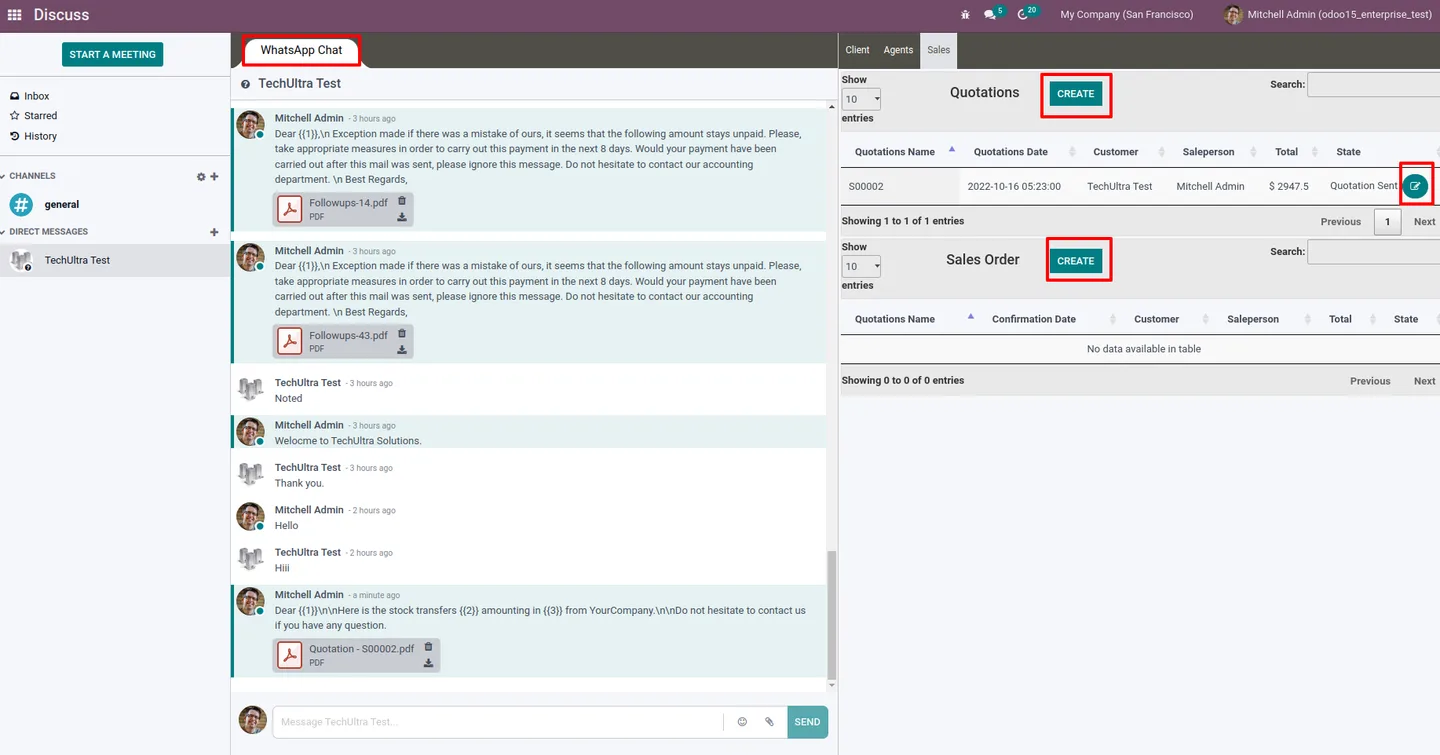This screenshot has height=755, width=1440.
Task: Go to Previous page in Quotations table
Action: pyautogui.click(x=1340, y=222)
